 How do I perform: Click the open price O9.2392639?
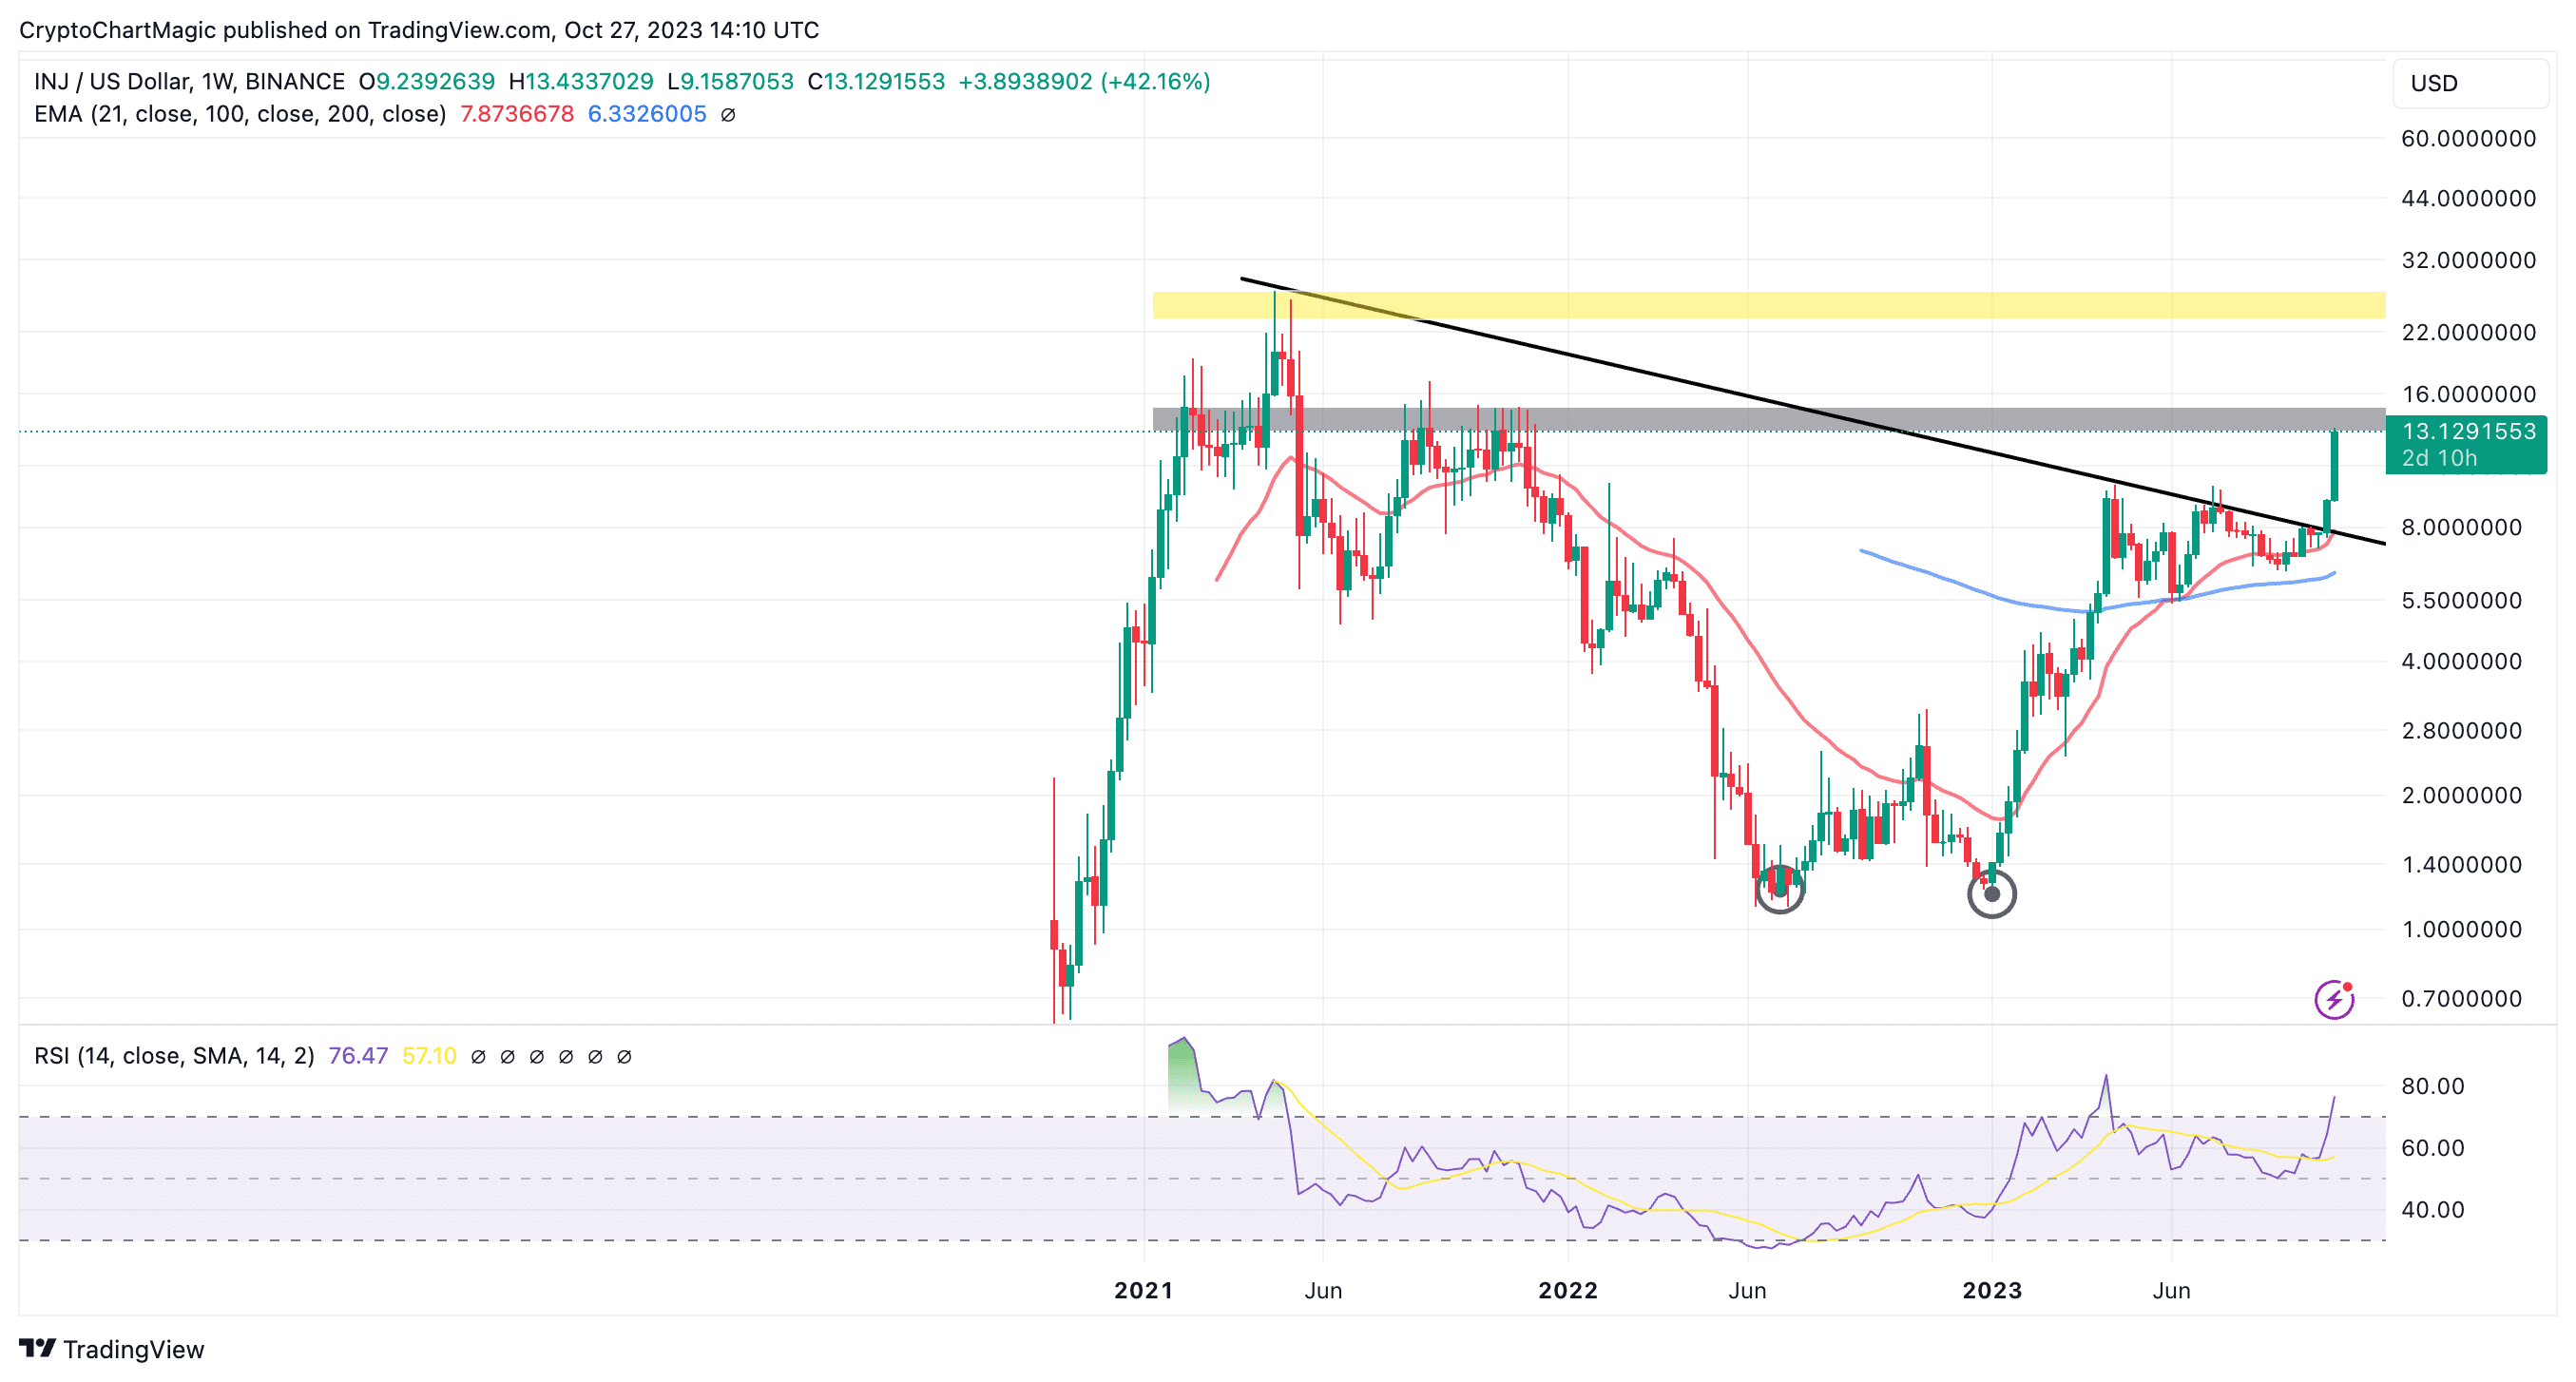pos(427,82)
